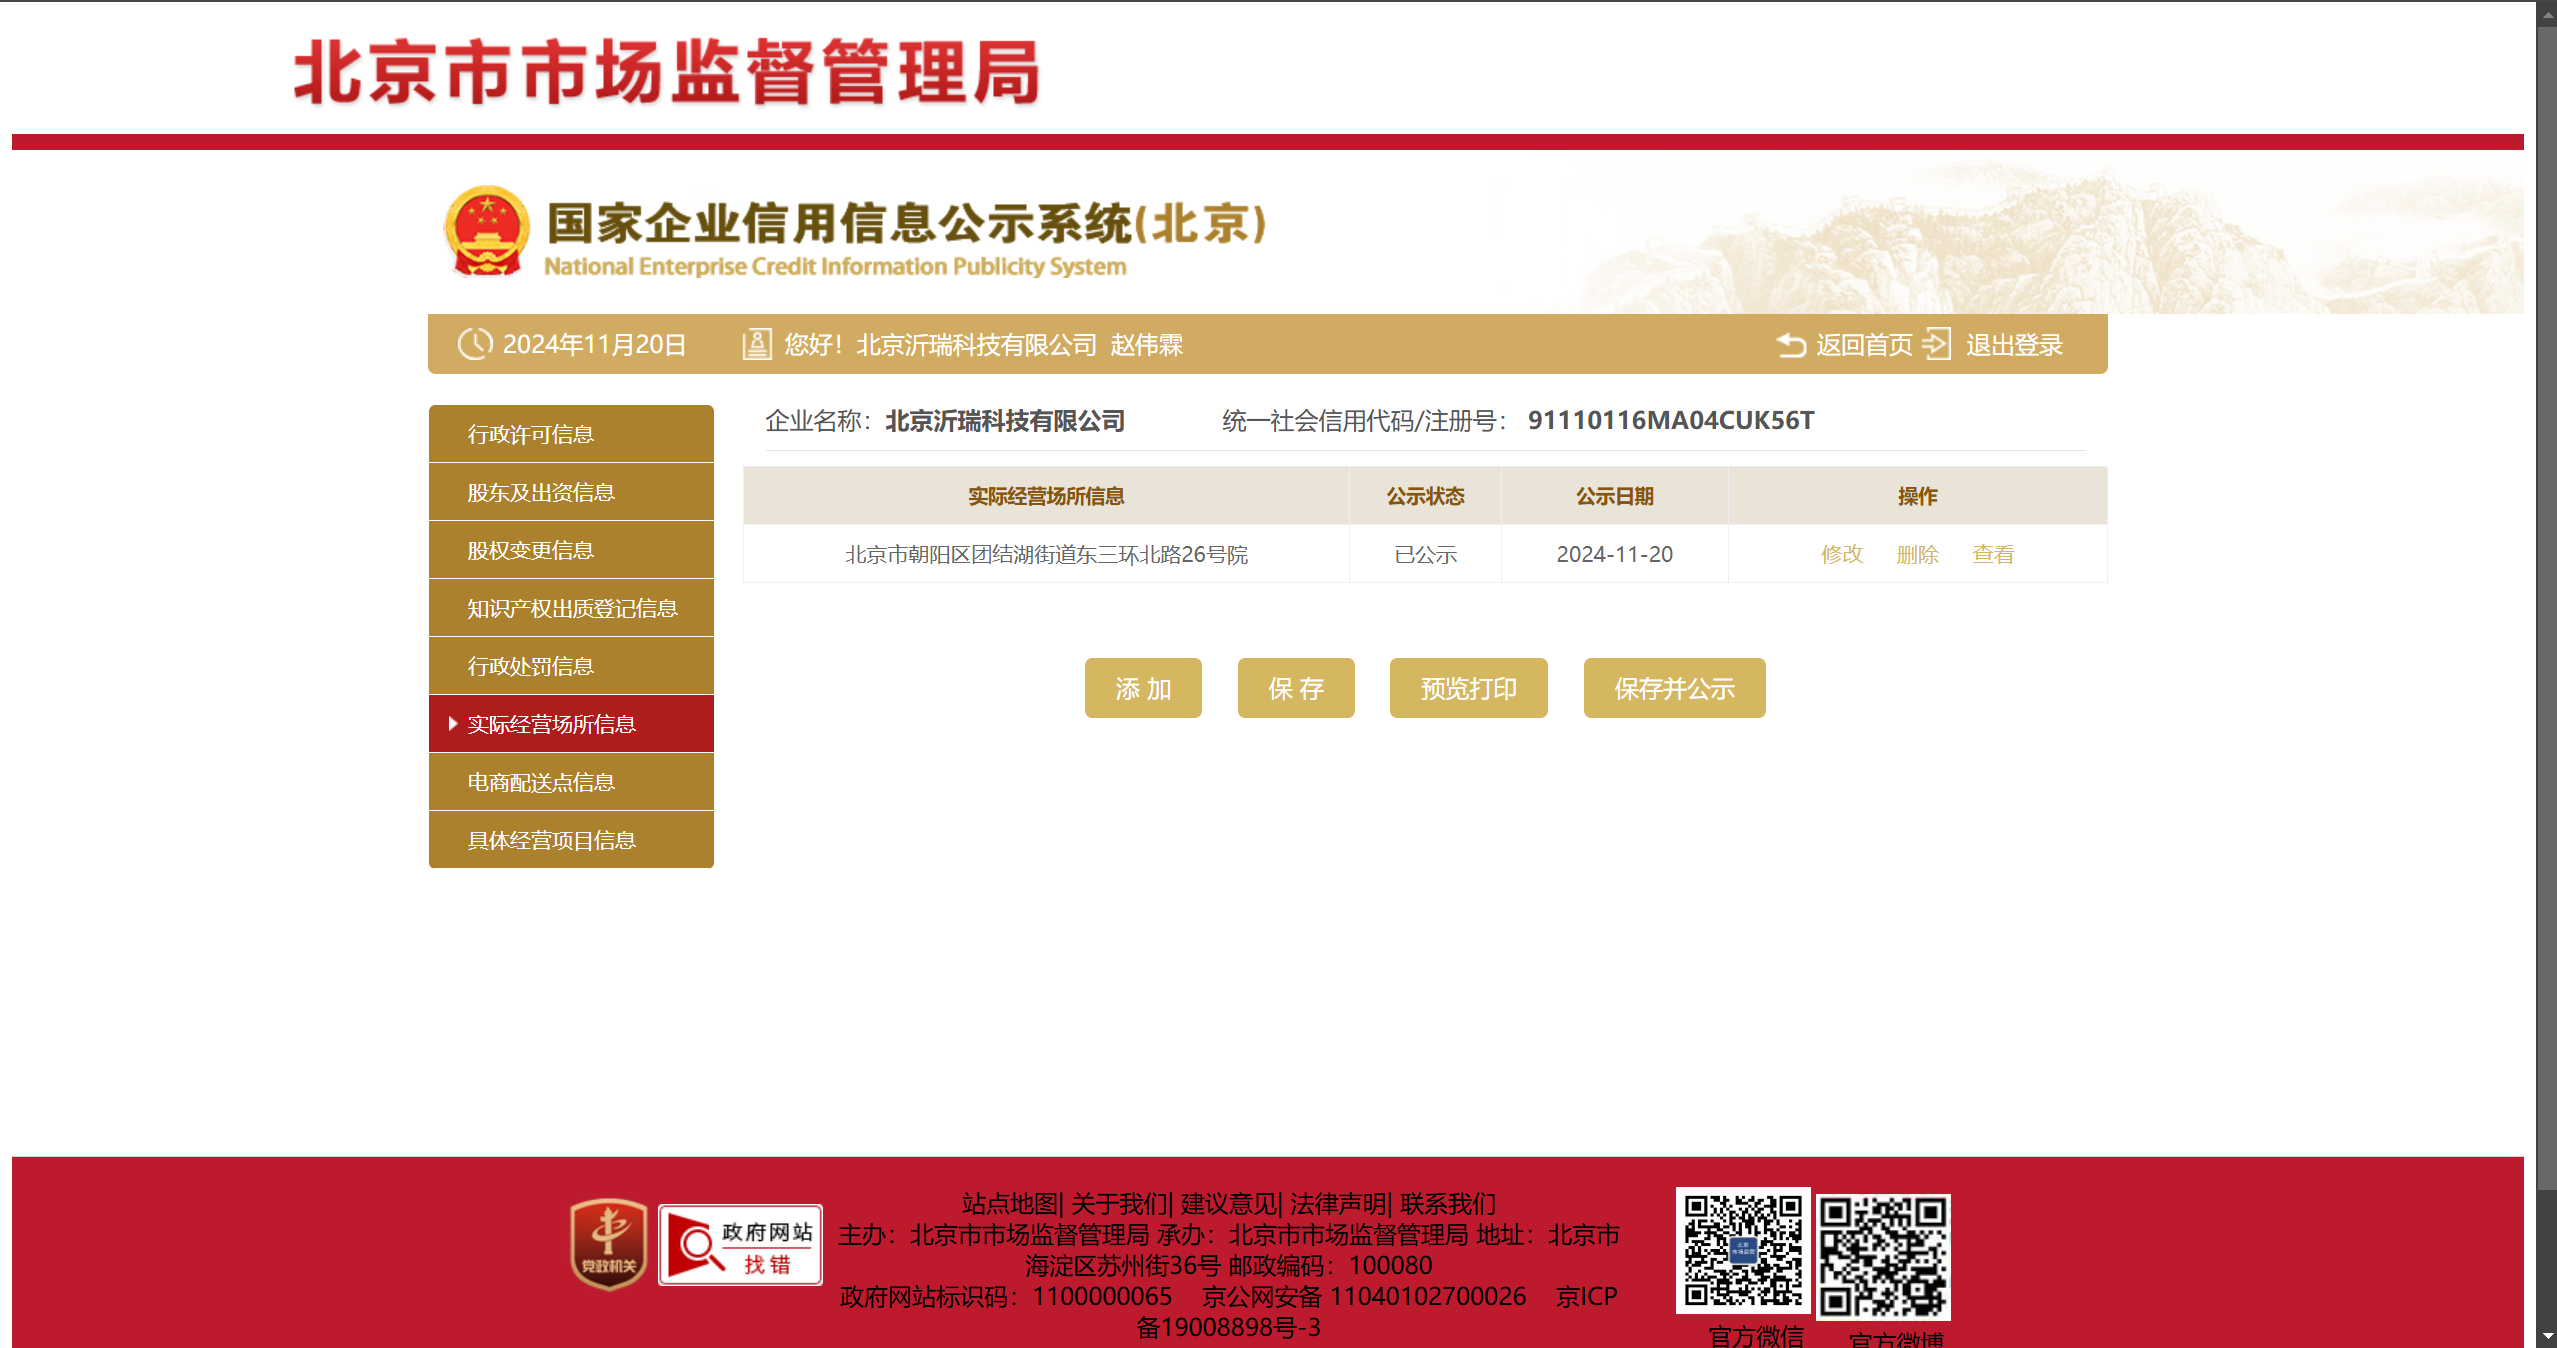Screen dimensions: 2557x1348
Task: Click the 公示日期 column header
Action: [x=1614, y=496]
